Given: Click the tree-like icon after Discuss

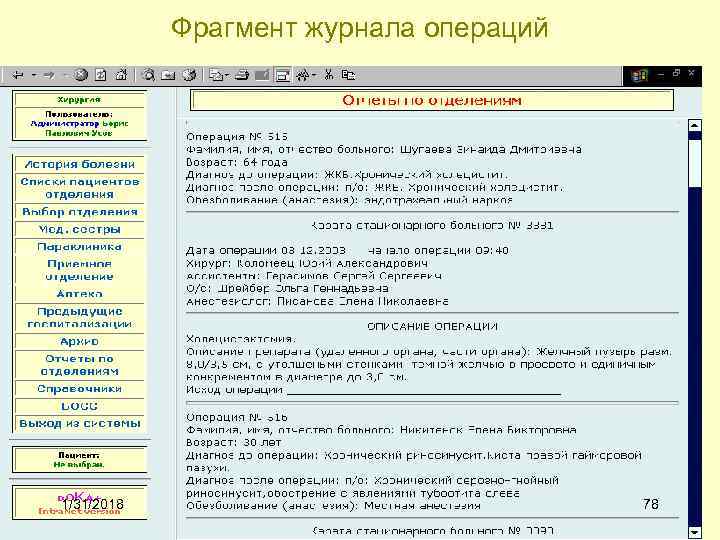Looking at the screenshot, I should (x=303, y=75).
